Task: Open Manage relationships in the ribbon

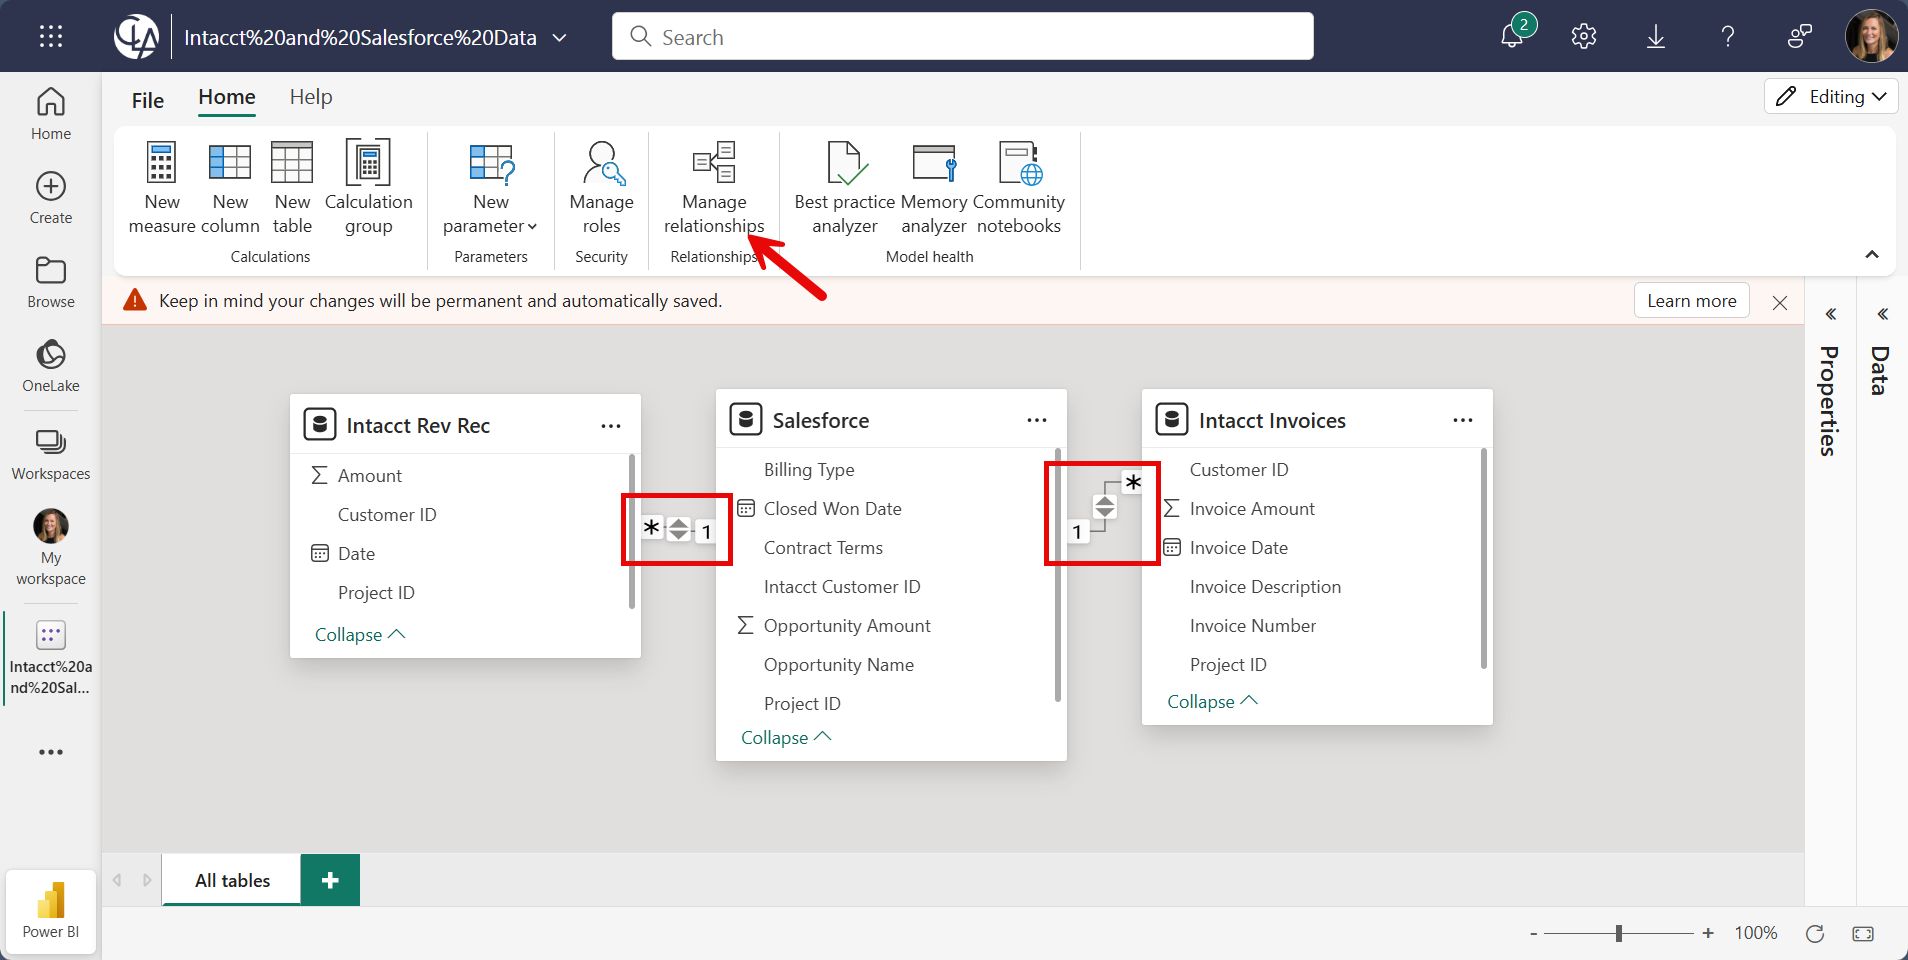Action: pos(714,187)
